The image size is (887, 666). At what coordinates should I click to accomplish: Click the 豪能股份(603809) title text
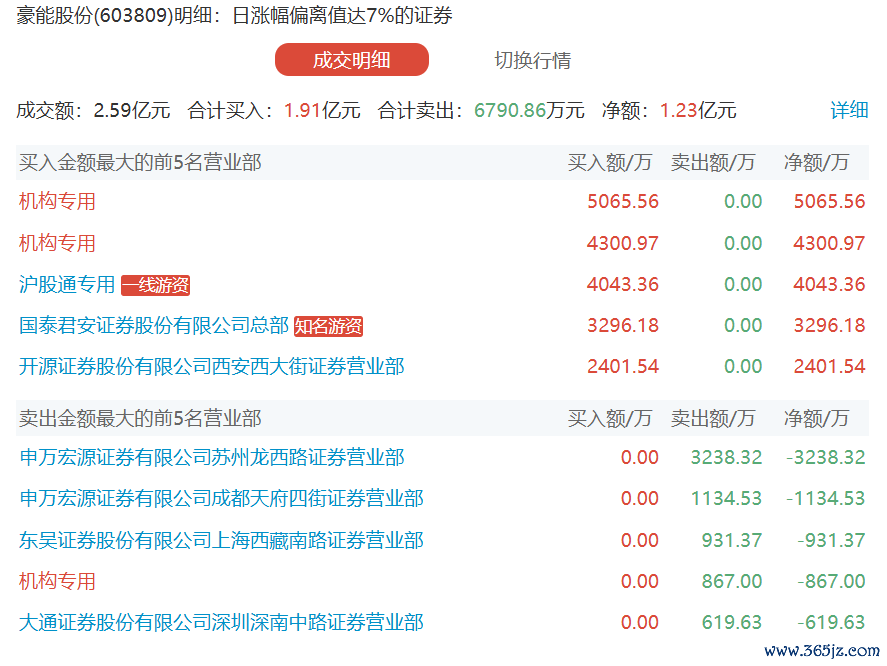(94, 15)
